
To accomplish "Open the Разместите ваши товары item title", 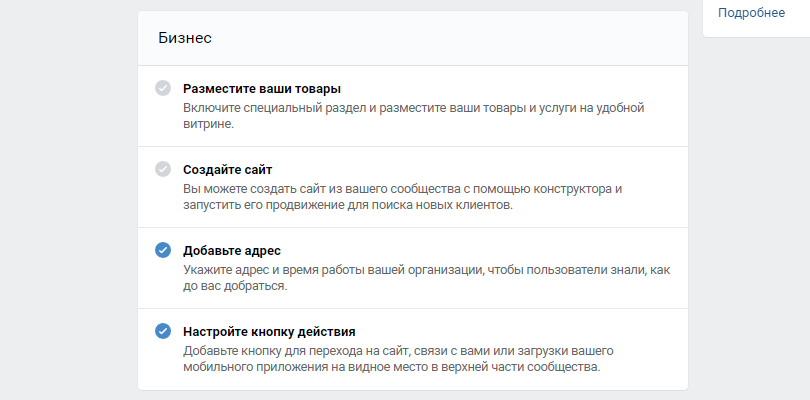I will (262, 89).
